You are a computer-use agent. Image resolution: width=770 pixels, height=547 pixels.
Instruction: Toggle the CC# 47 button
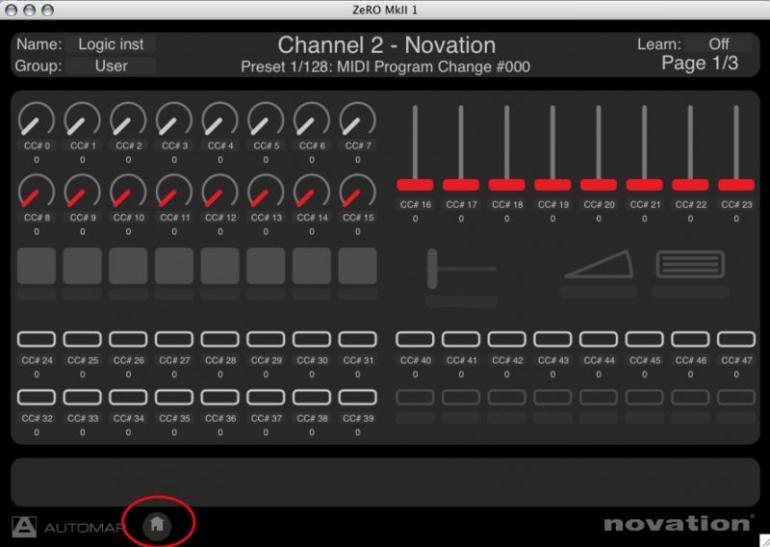pos(736,339)
